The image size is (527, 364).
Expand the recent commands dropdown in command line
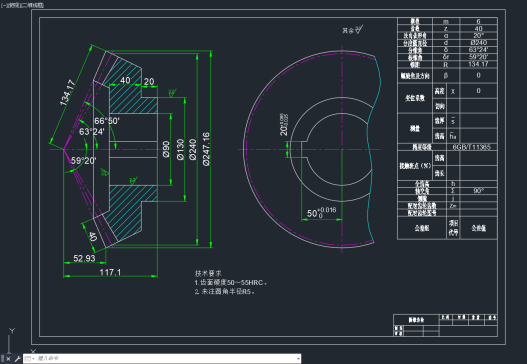[x=29, y=359]
